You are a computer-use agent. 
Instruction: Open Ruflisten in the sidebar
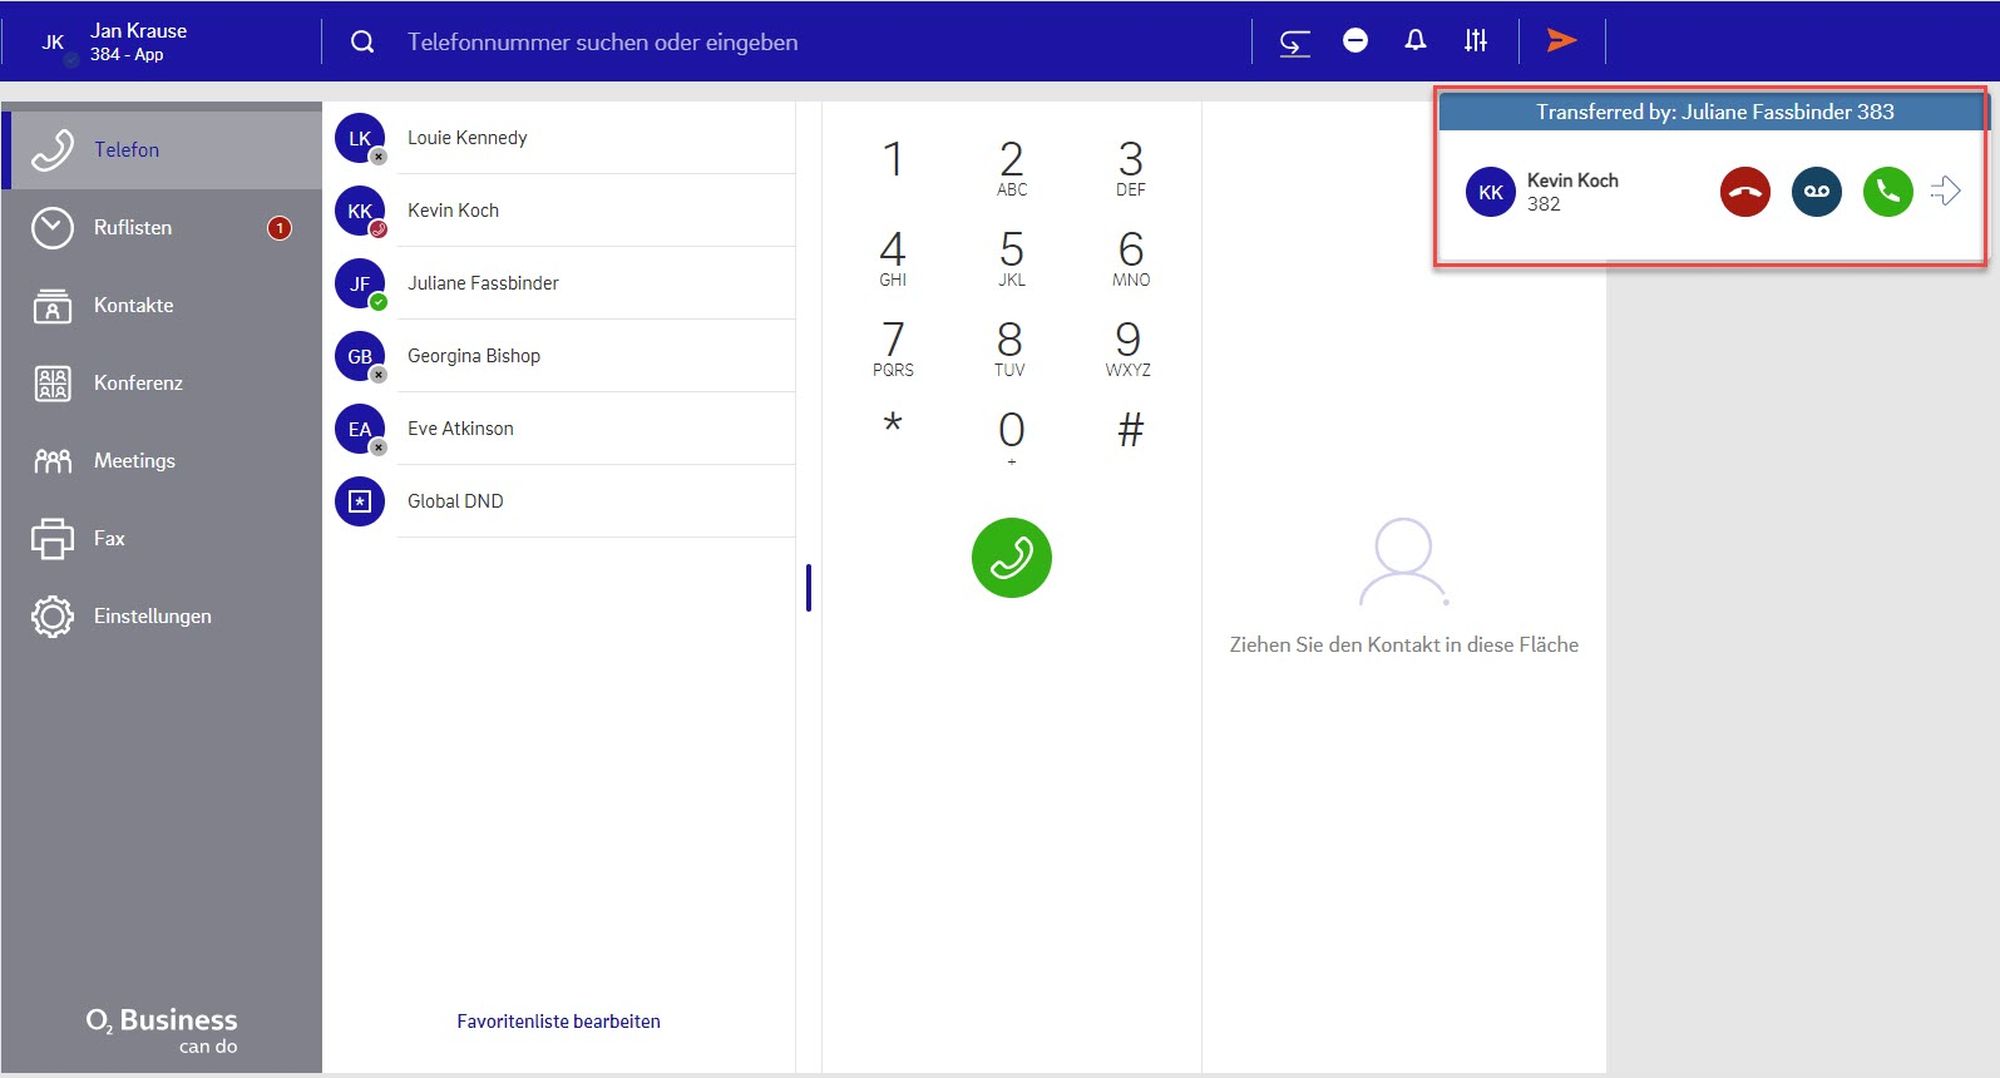click(132, 228)
